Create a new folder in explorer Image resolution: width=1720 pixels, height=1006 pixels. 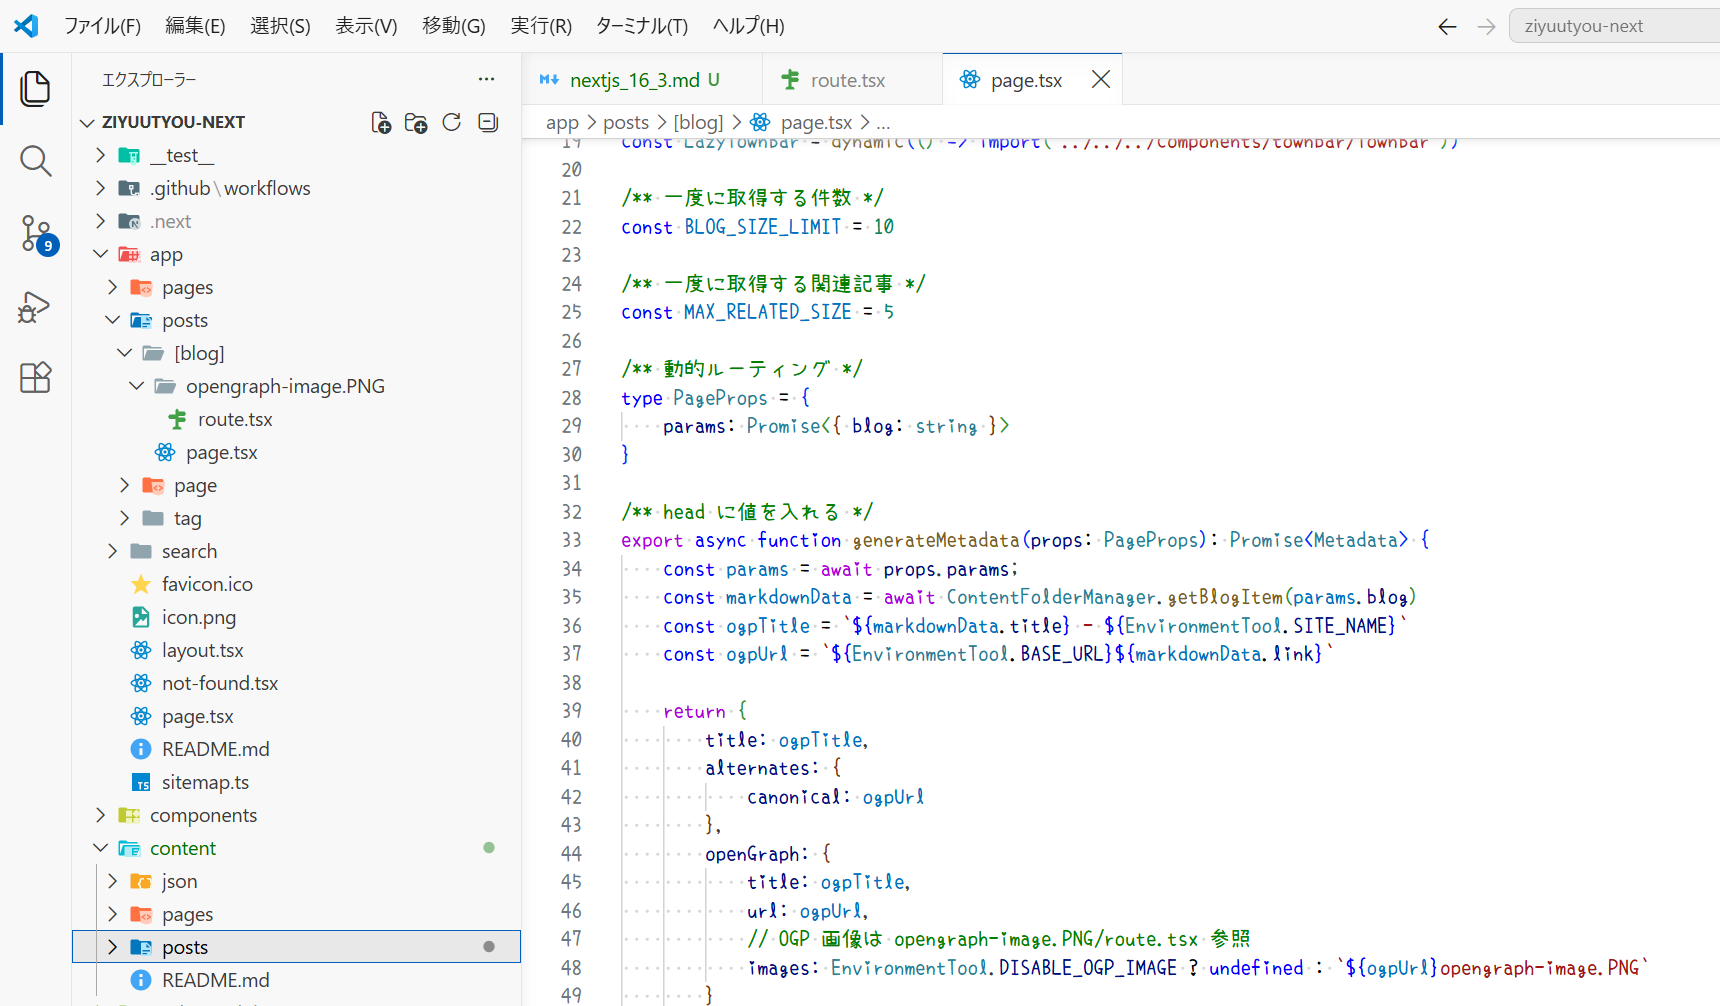416,122
